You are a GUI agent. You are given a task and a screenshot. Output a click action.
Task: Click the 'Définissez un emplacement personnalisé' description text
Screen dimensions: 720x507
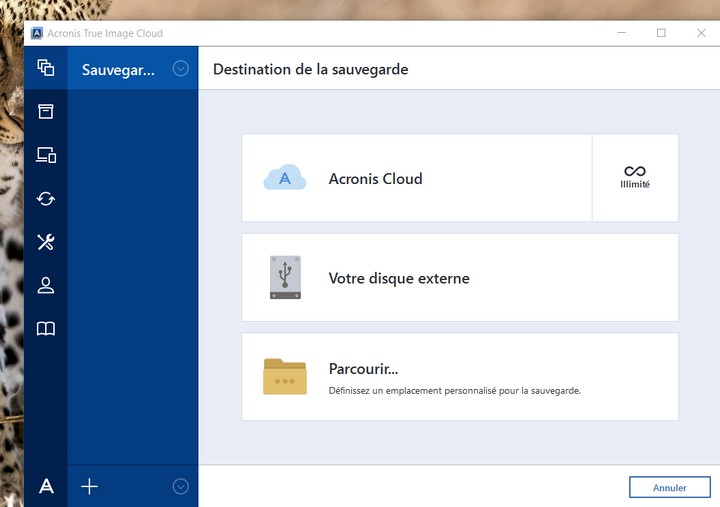point(455,391)
